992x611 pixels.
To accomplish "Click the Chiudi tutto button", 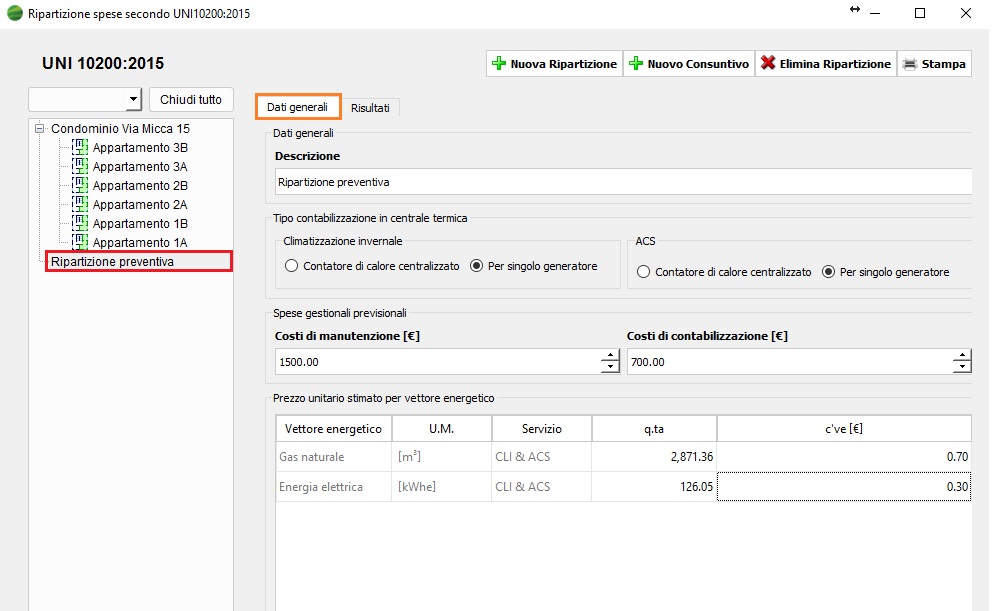I will coord(191,100).
